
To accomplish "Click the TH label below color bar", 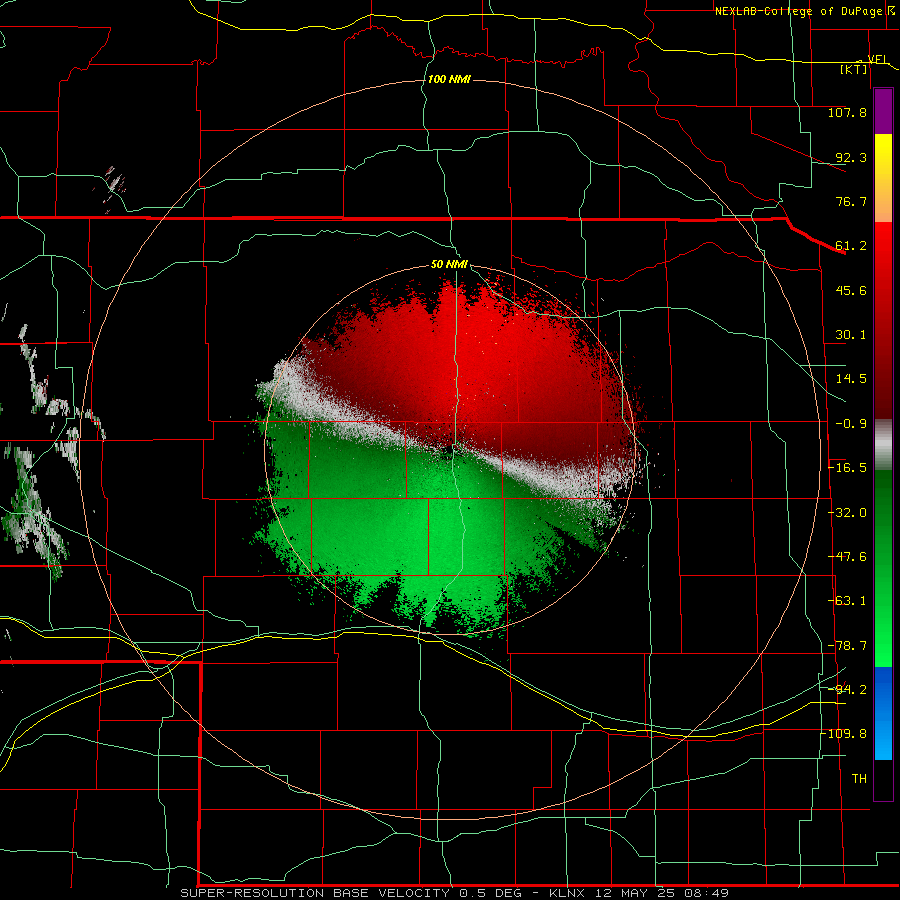I will point(859,779).
